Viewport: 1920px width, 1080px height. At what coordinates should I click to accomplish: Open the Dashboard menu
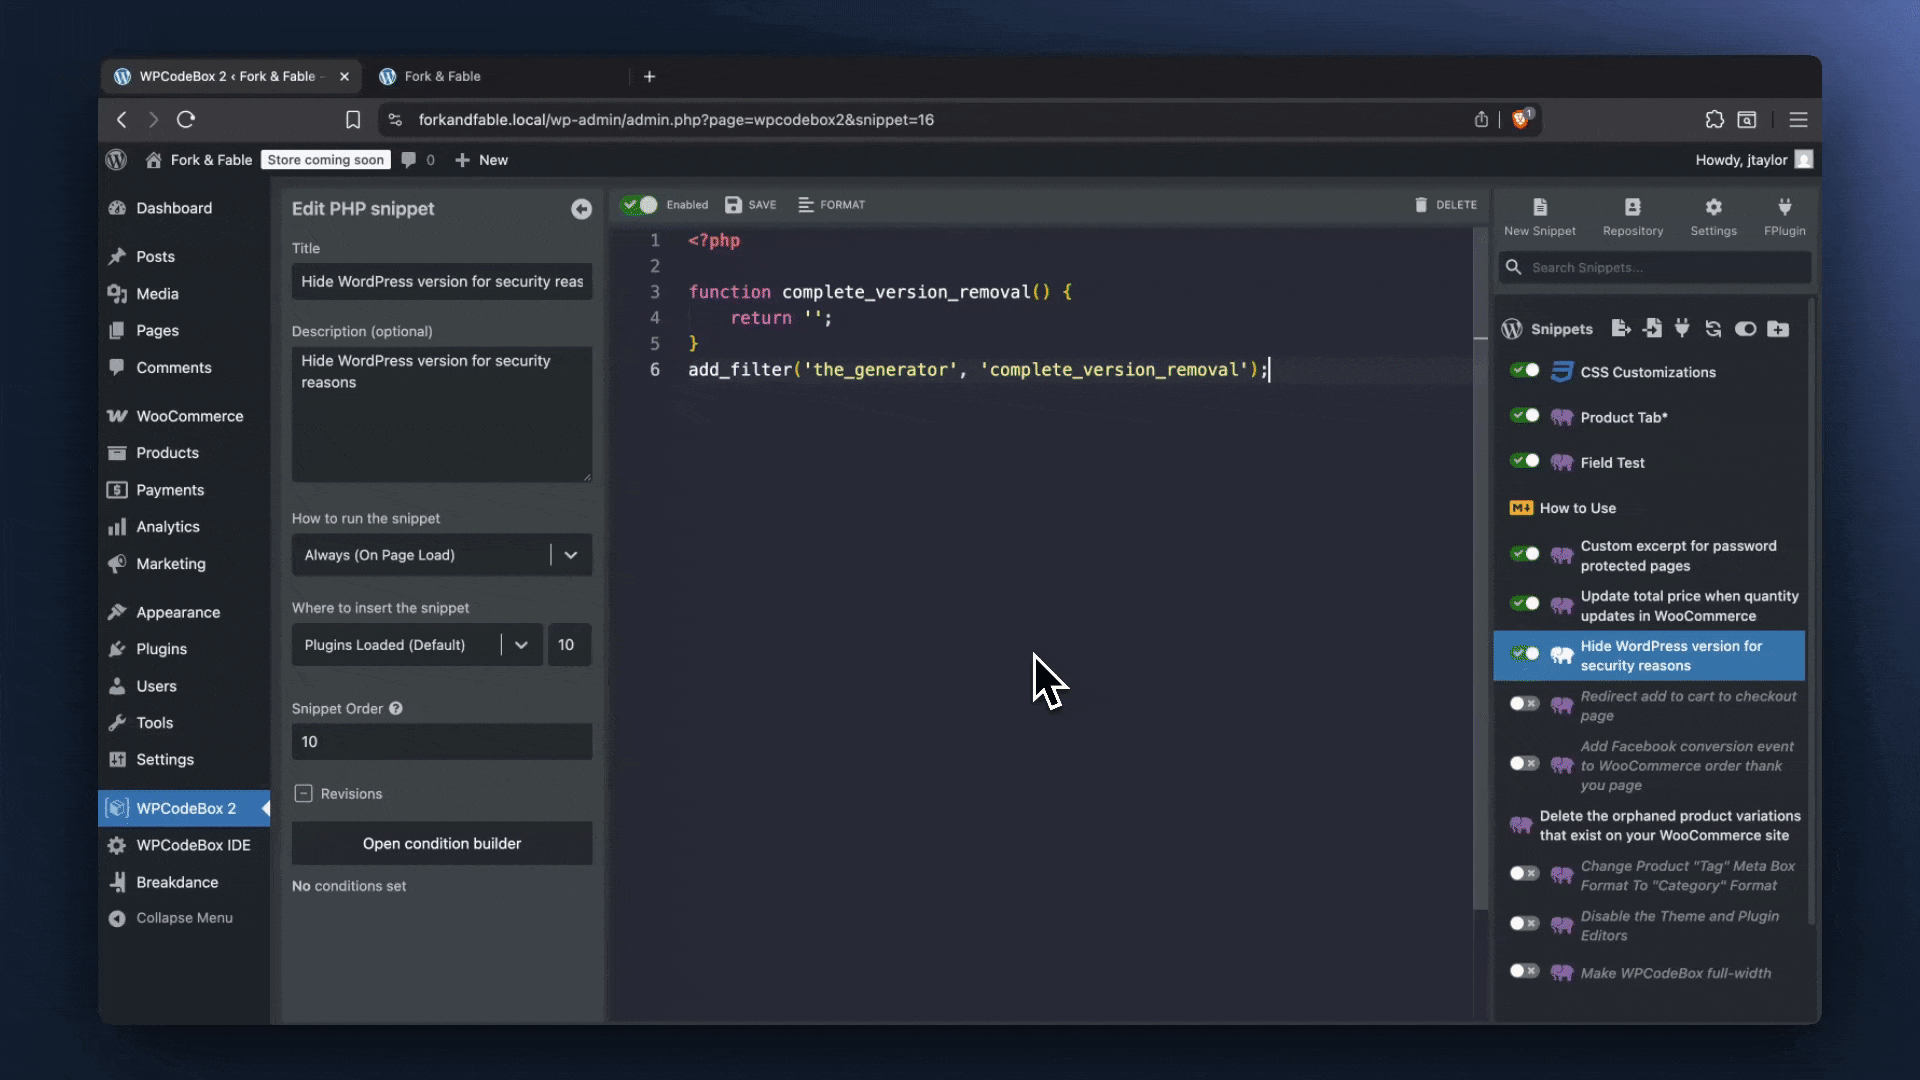184,208
